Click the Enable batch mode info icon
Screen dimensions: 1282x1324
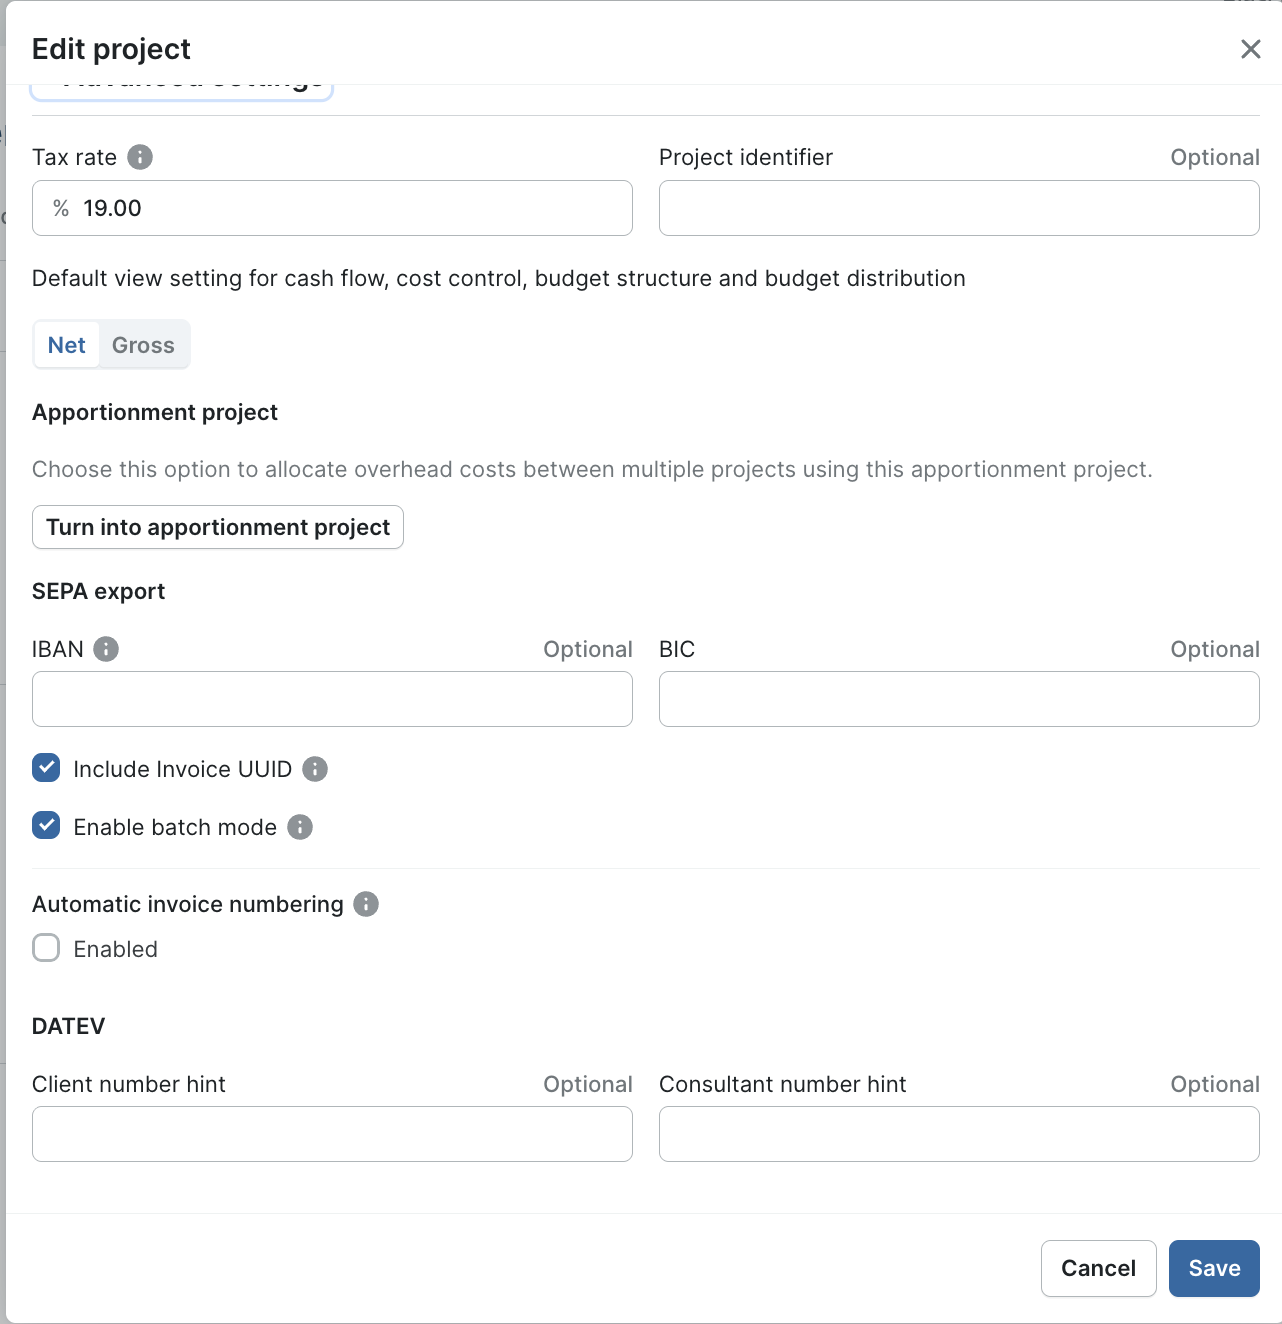[x=300, y=827]
